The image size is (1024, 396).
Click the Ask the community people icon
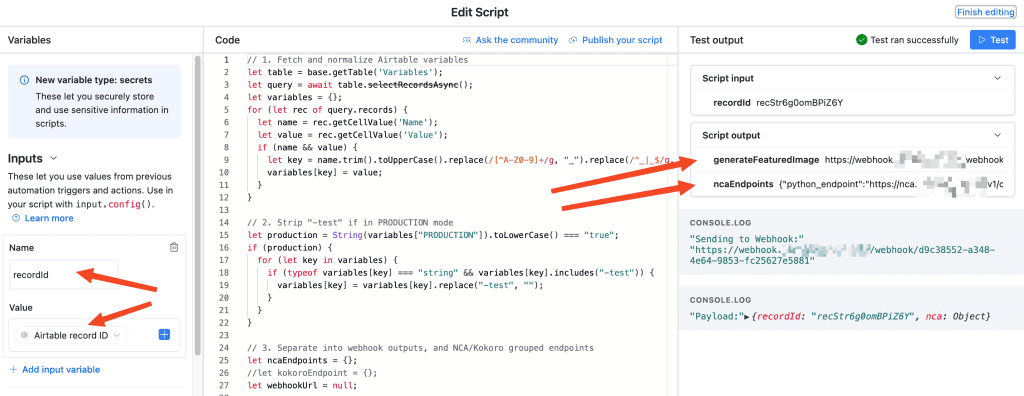click(x=467, y=40)
